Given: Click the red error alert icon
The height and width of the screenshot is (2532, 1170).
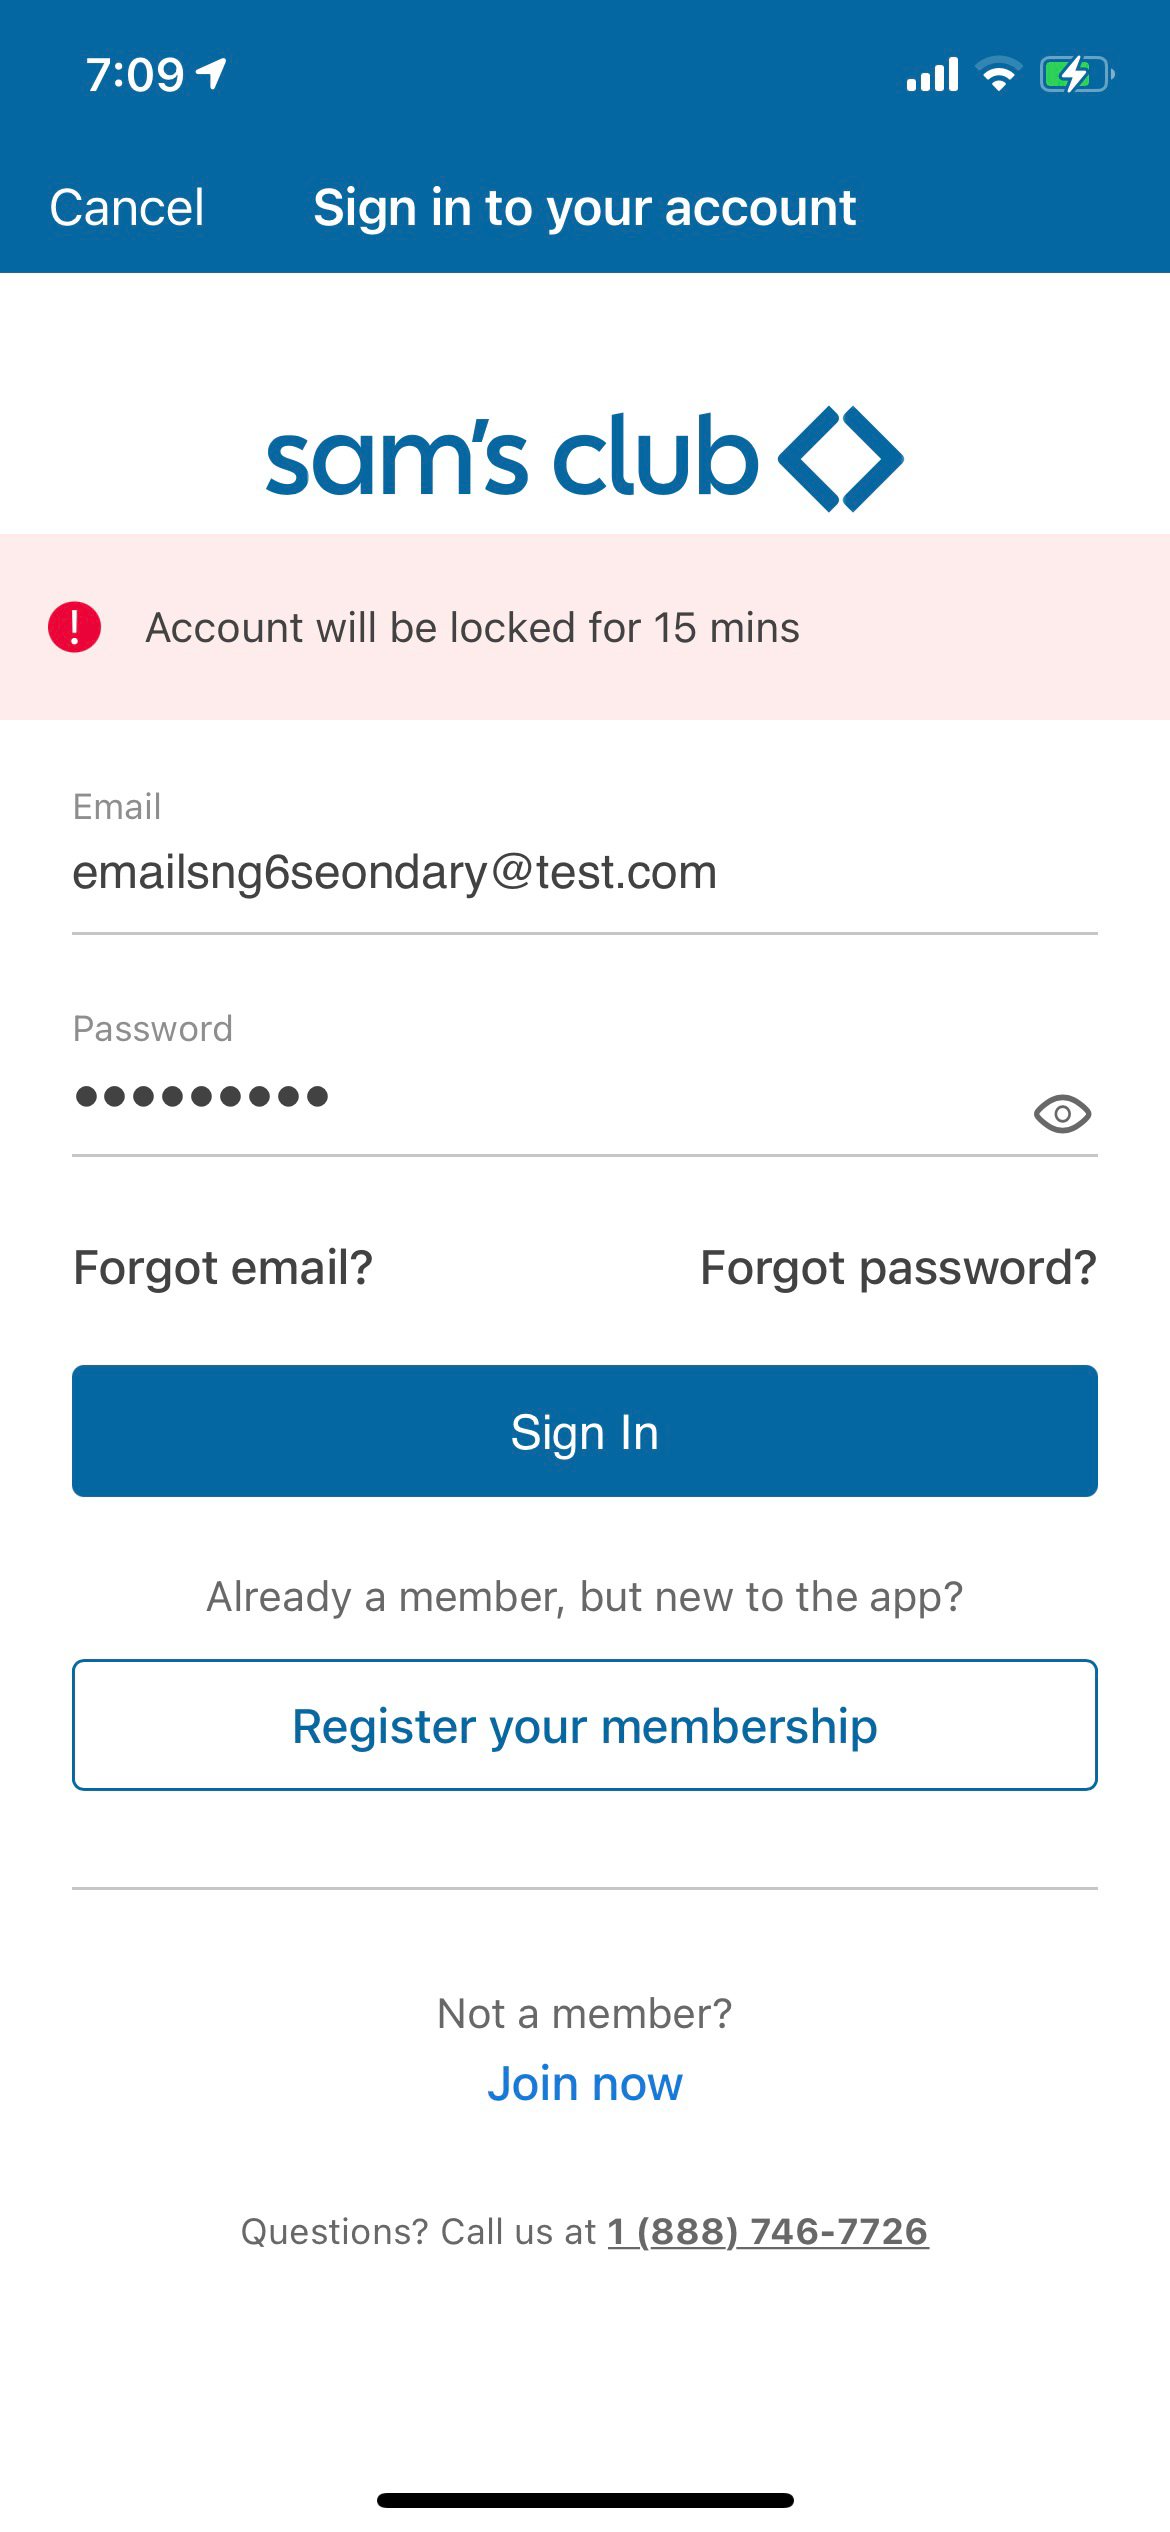Looking at the screenshot, I should pyautogui.click(x=76, y=627).
